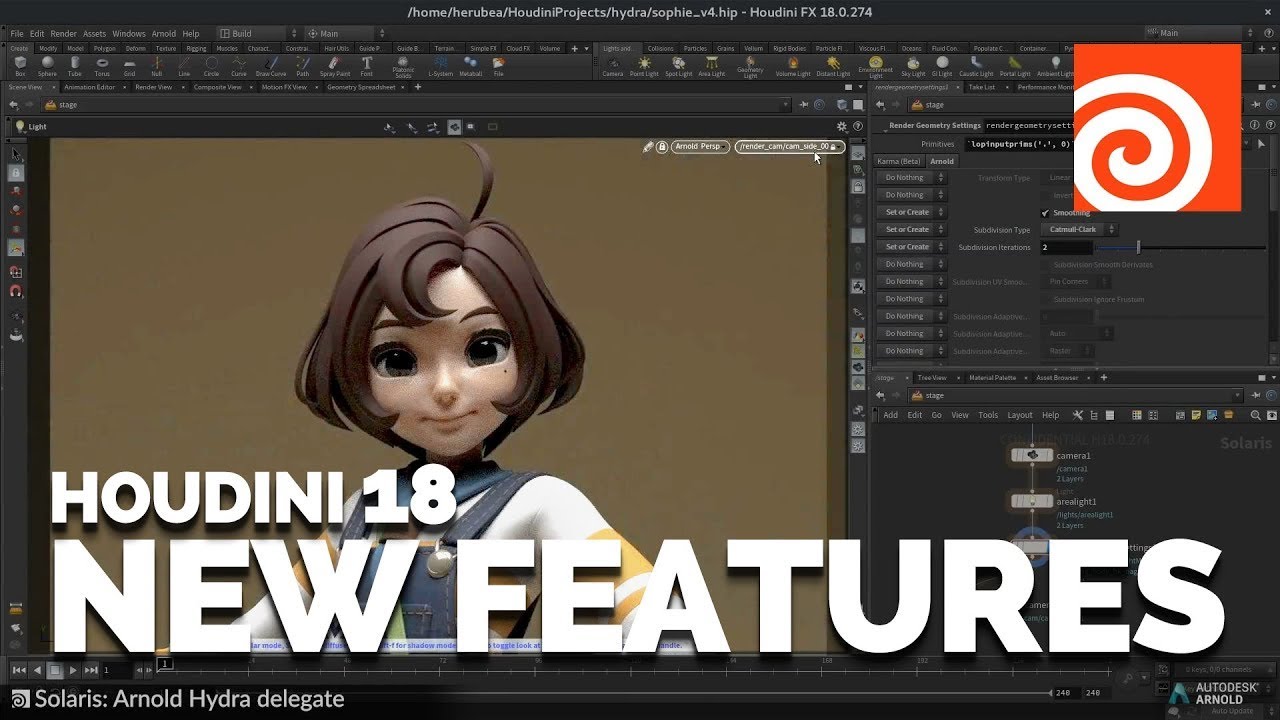This screenshot has height=720, width=1280.
Task: Open Set or Create dropdown for Subdivision Iterations
Action: coord(911,246)
